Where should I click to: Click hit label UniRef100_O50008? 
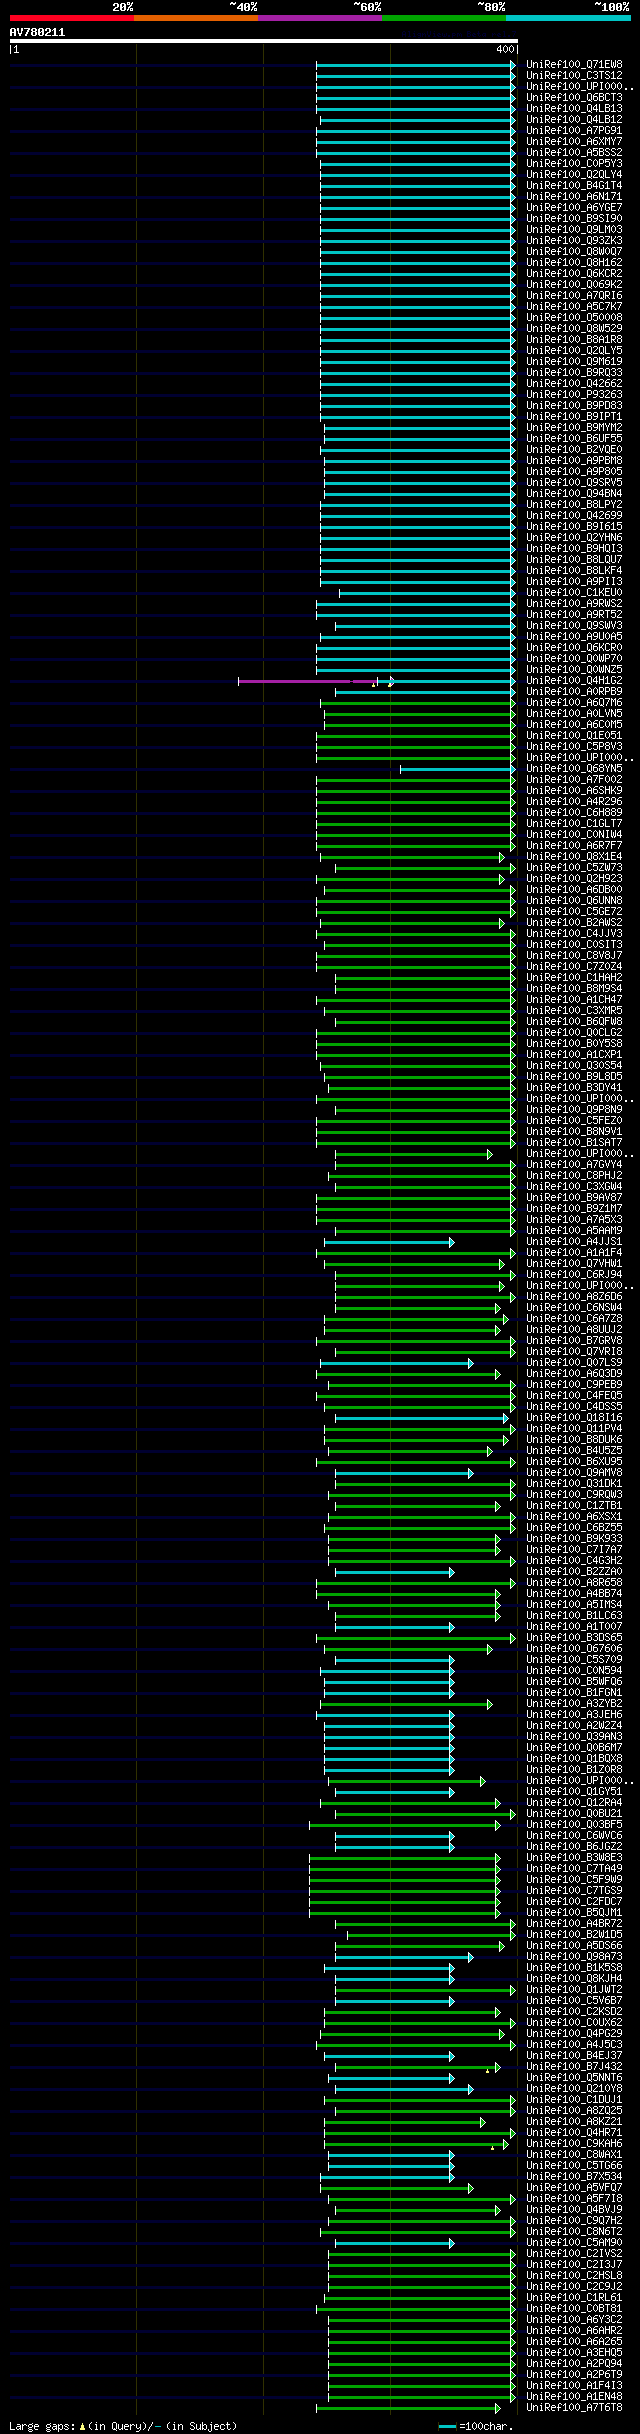pos(574,318)
